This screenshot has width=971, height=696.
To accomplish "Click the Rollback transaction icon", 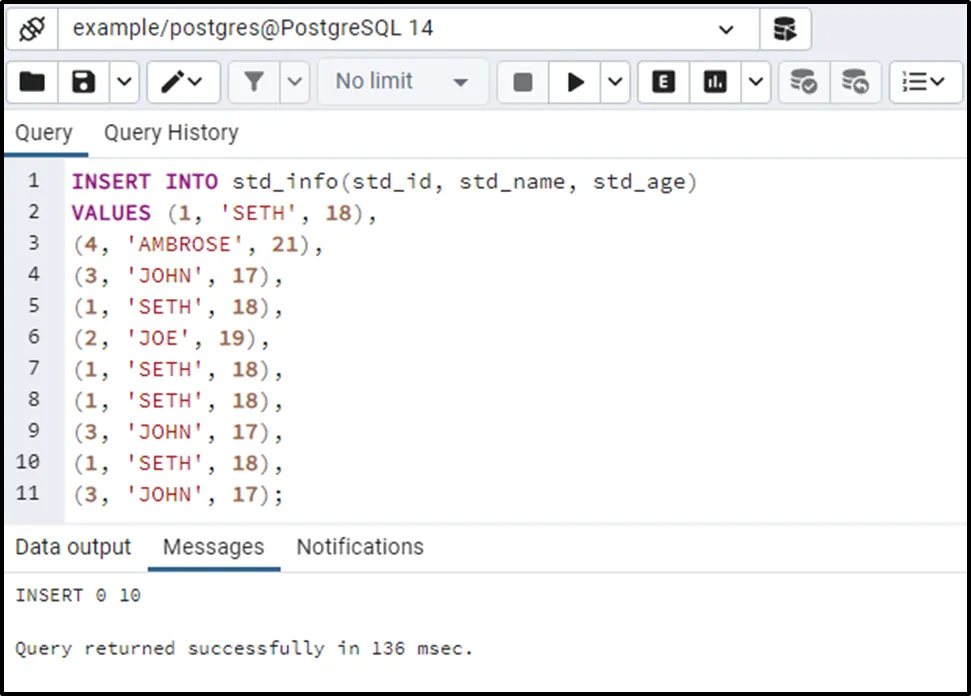I will click(855, 82).
